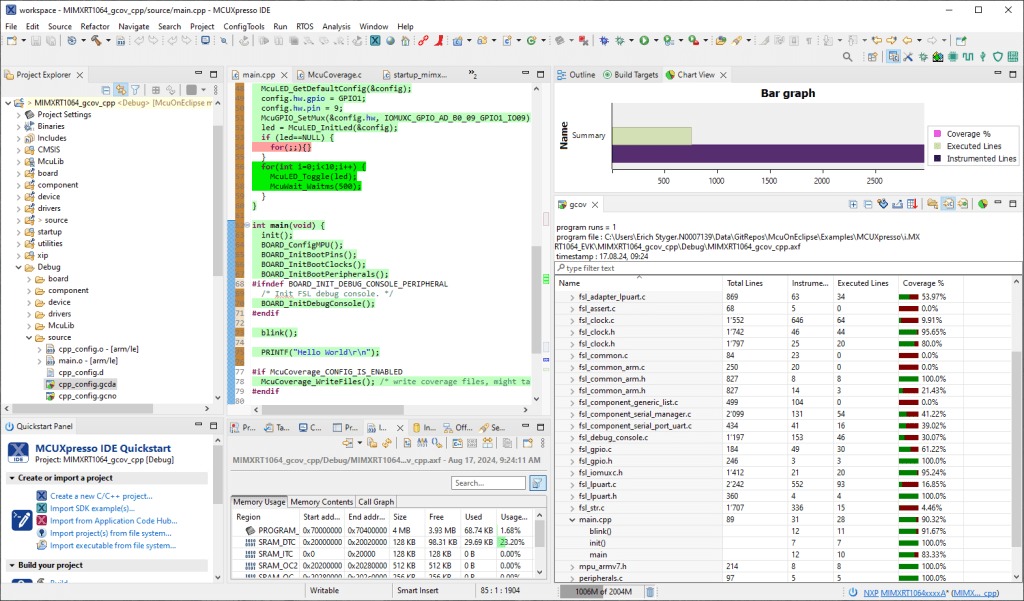The height and width of the screenshot is (601, 1024).
Task: Click 'Create a new C/C++ project...' link
Action: [x=101, y=496]
